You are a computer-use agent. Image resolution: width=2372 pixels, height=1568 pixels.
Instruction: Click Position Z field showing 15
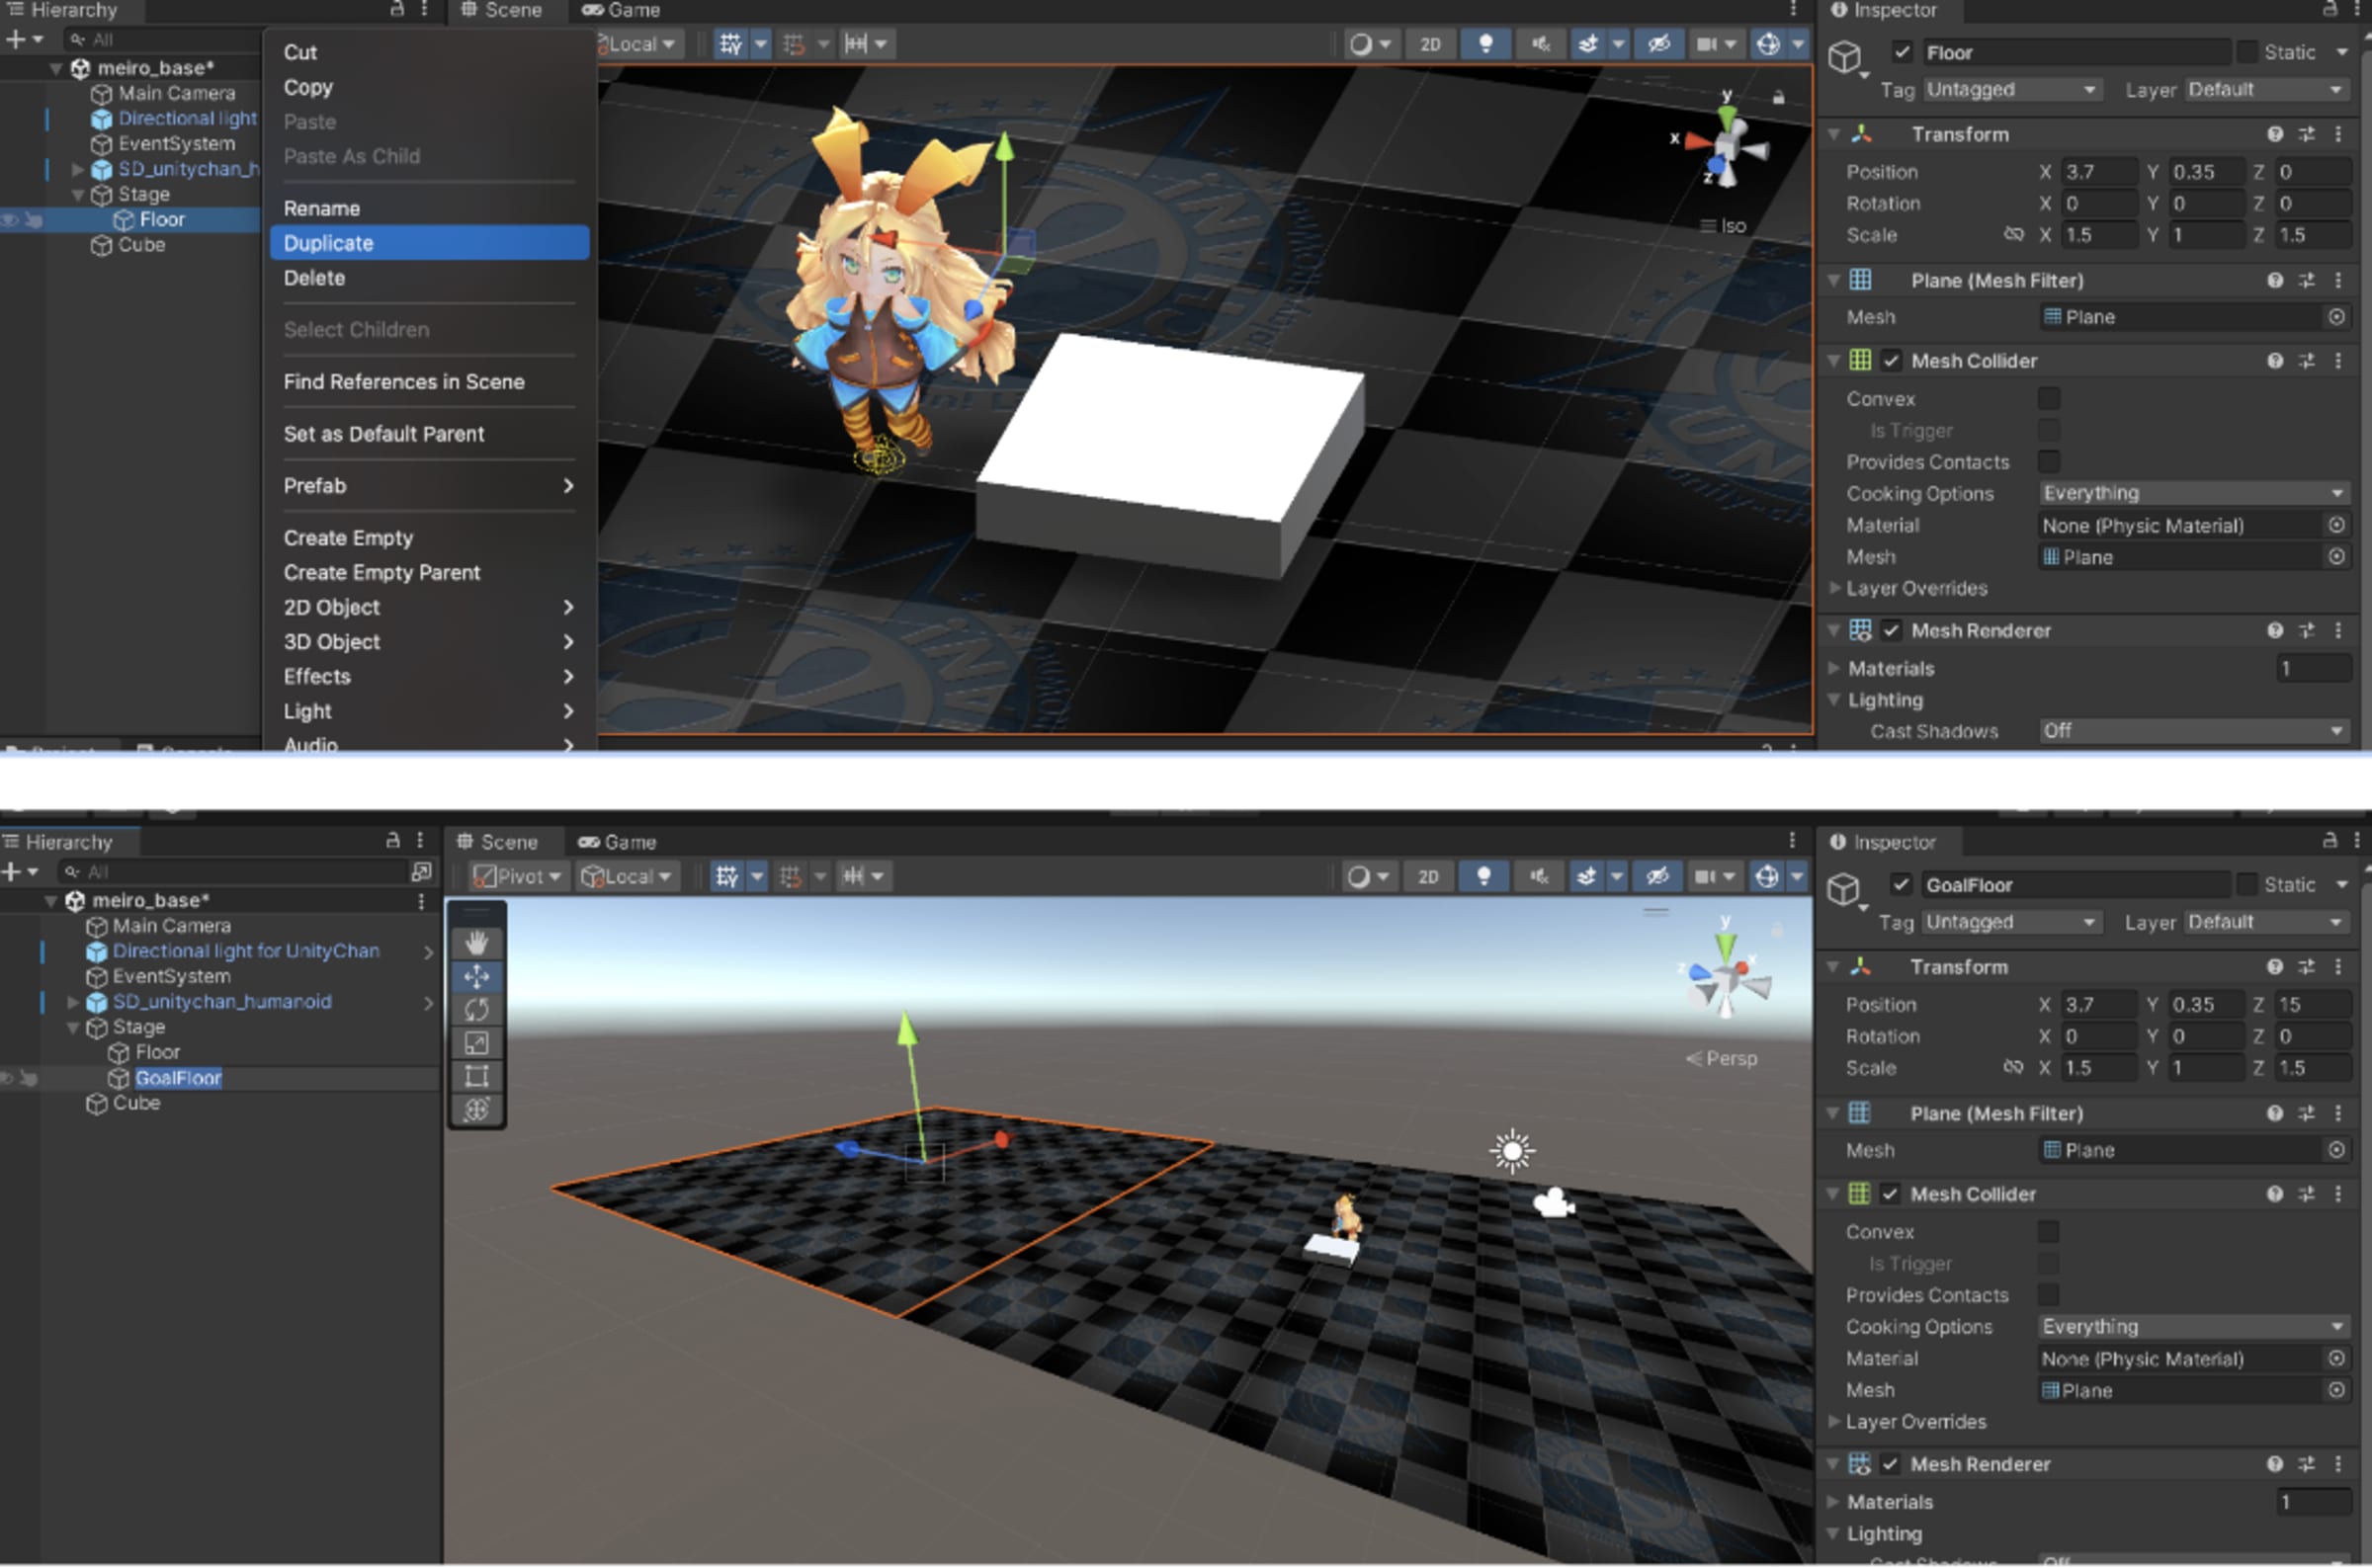(x=2310, y=1005)
